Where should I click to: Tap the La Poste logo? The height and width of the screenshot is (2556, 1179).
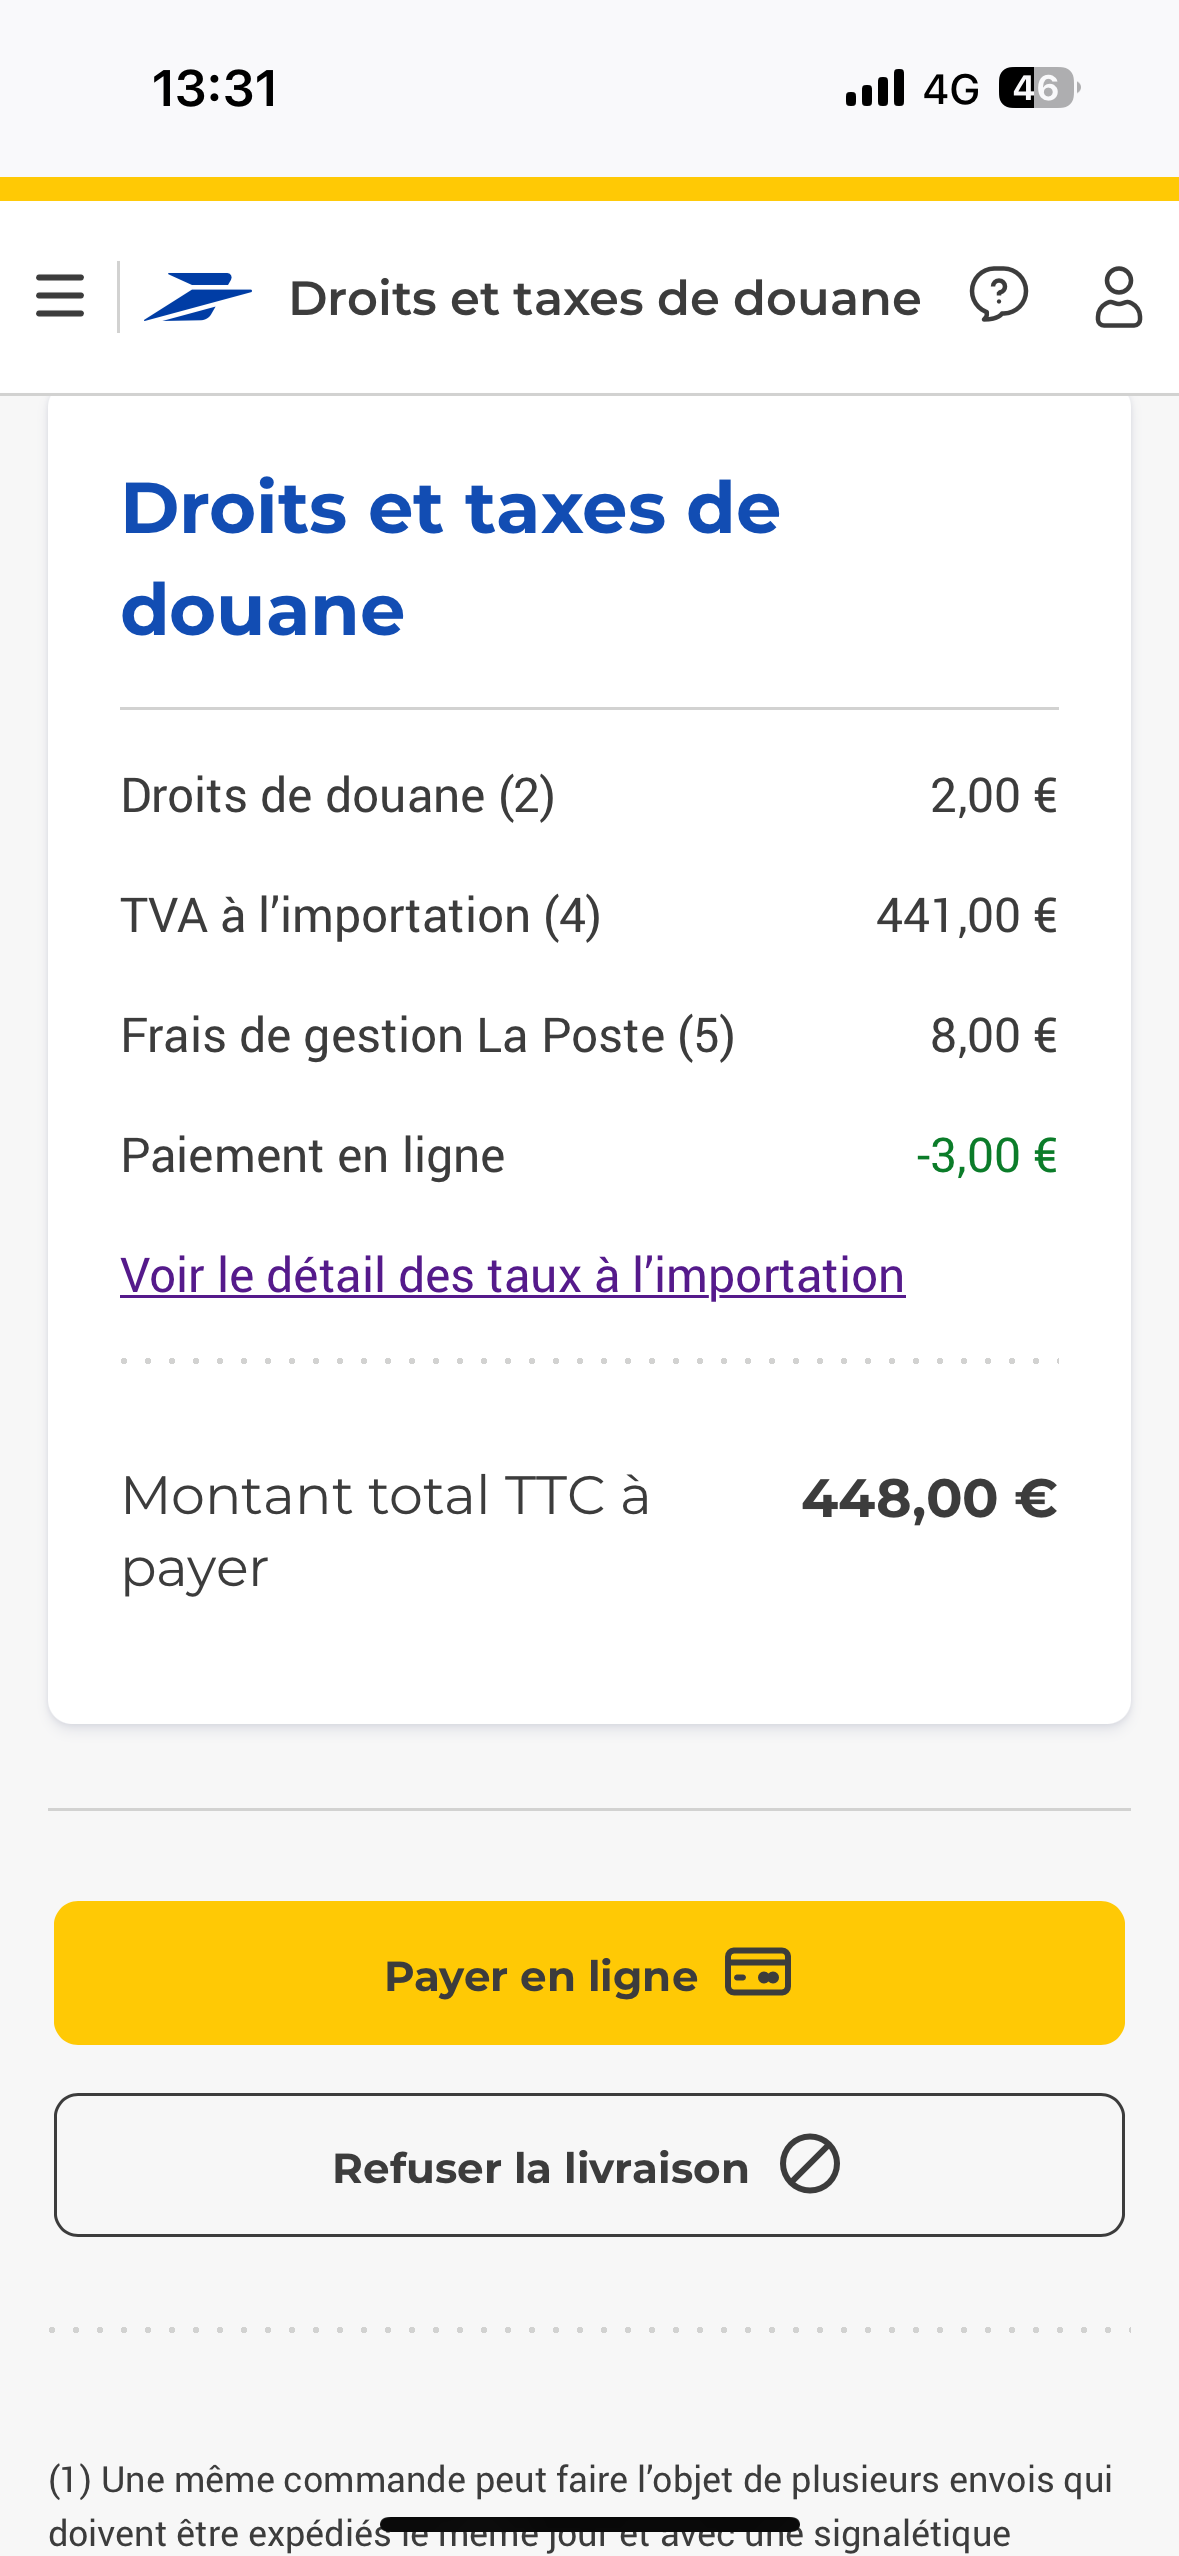[197, 297]
